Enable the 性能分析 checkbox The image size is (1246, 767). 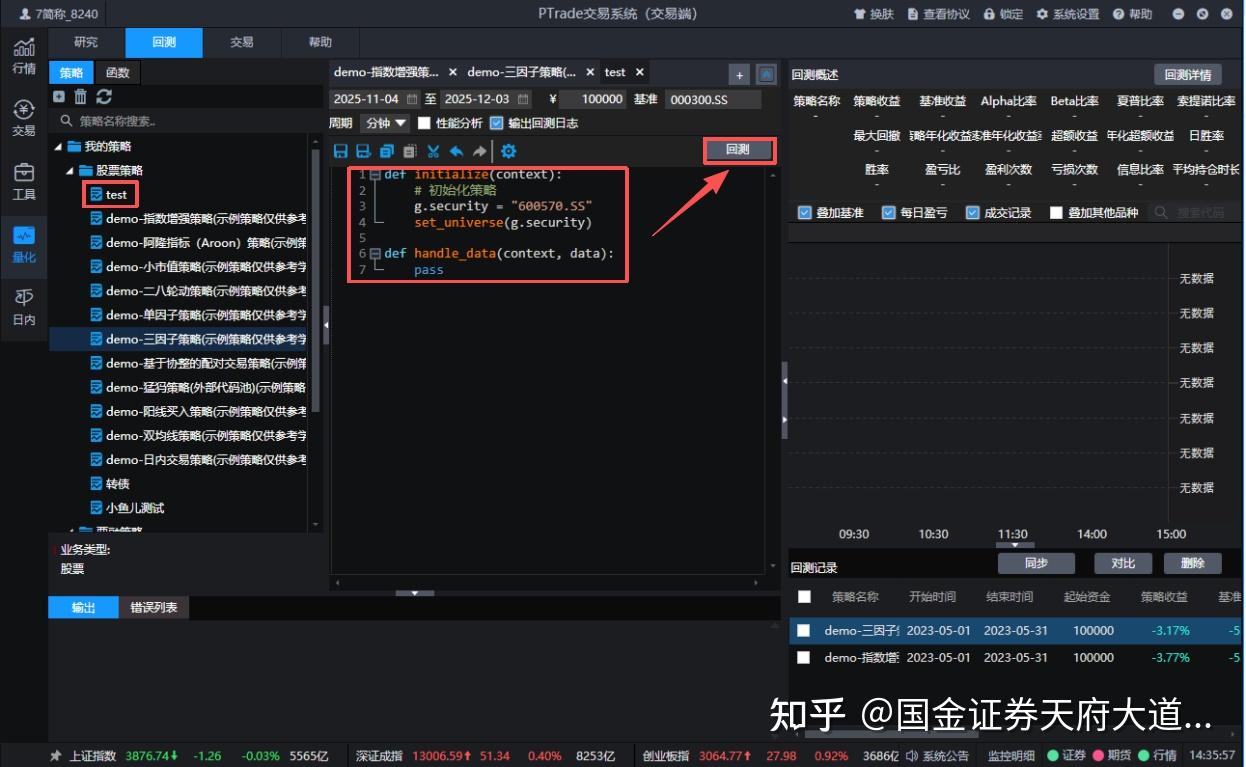422,123
